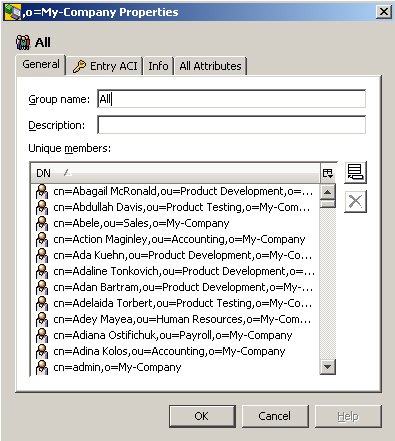The image size is (395, 441).
Task: Select cn=admin,o=My-Company member row
Action: (x=175, y=367)
